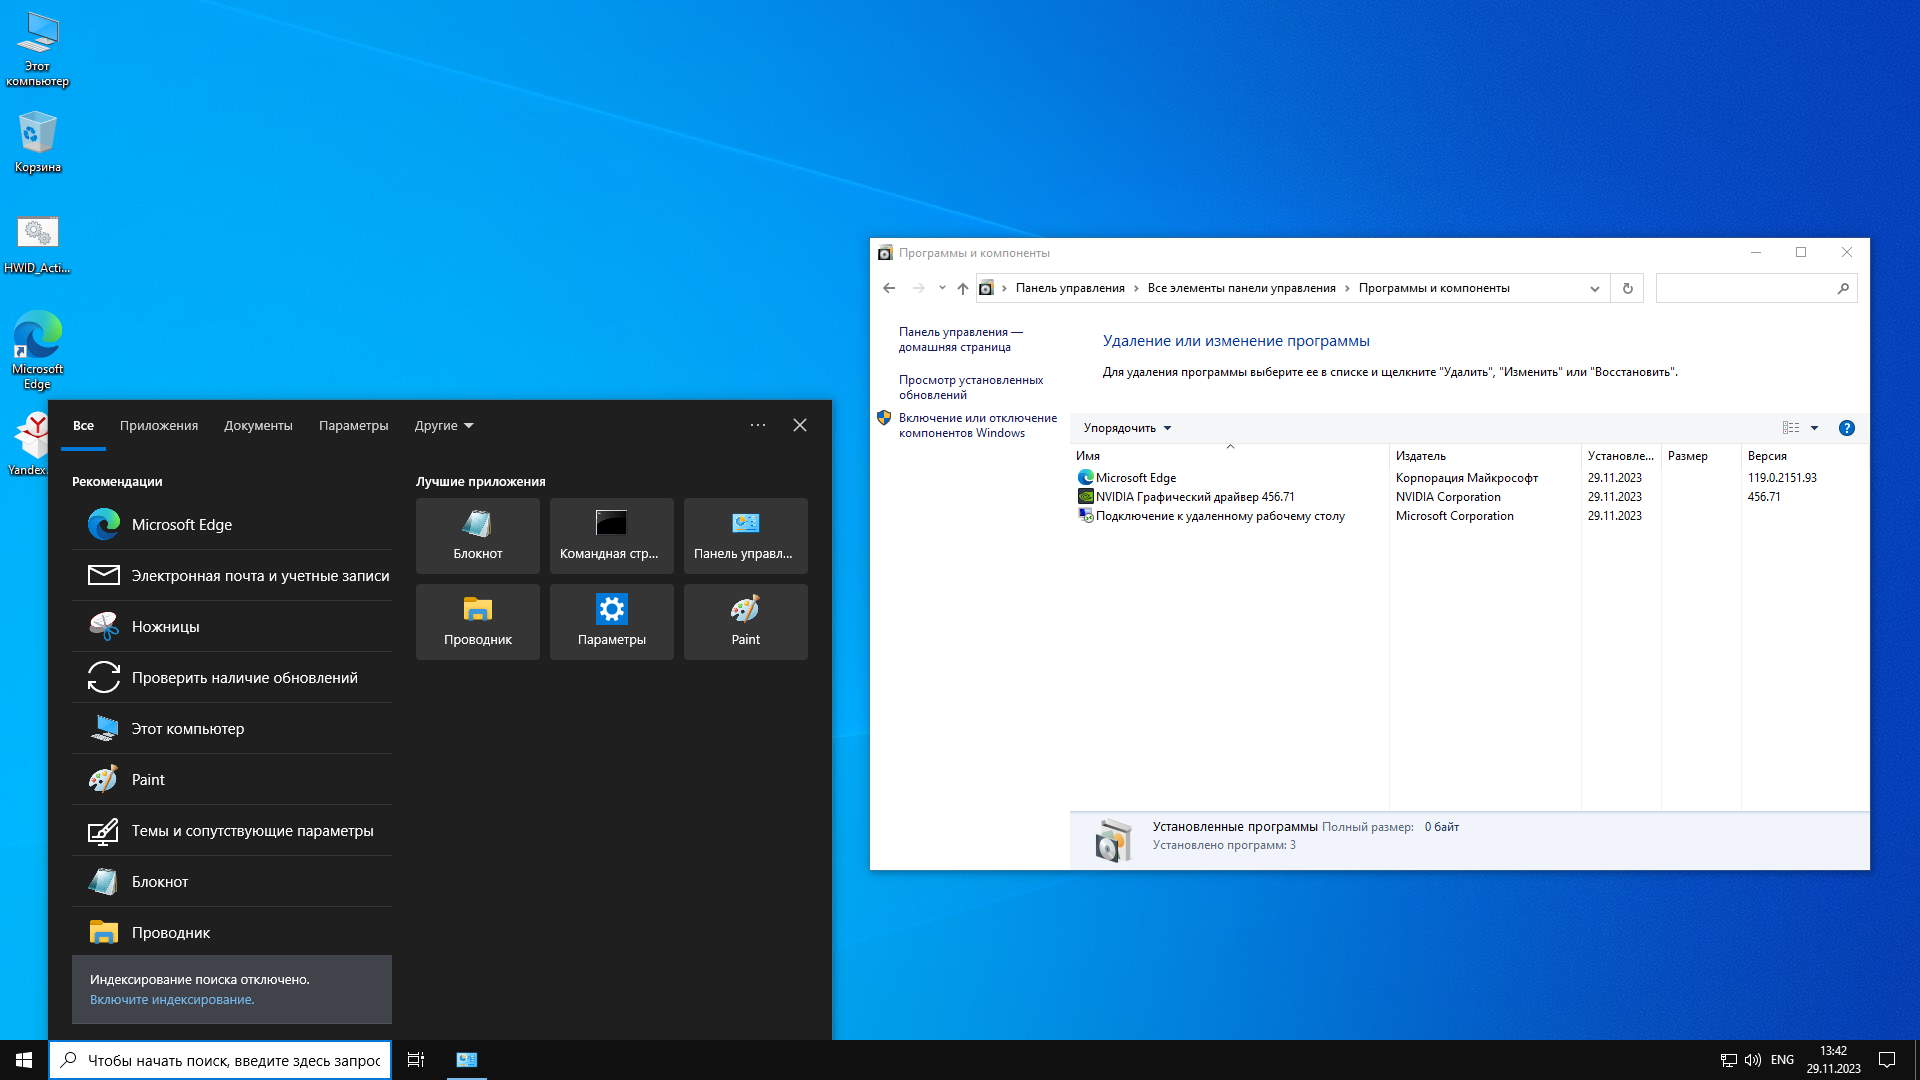Screen dimensions: 1920x1080
Task: Select NVIDIA Графический драйвер row
Action: click(1194, 497)
